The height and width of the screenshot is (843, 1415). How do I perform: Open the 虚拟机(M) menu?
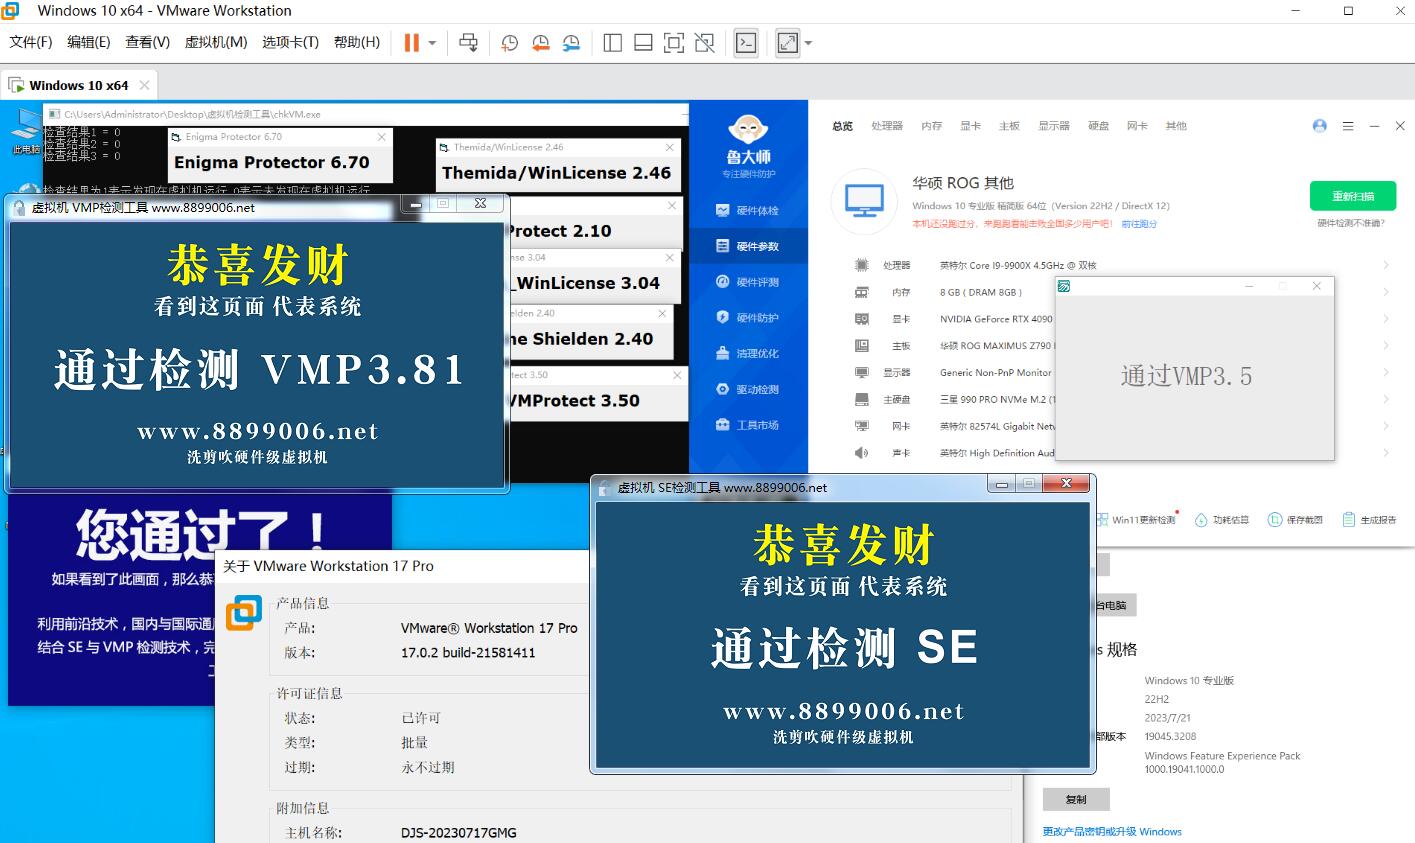[x=216, y=42]
